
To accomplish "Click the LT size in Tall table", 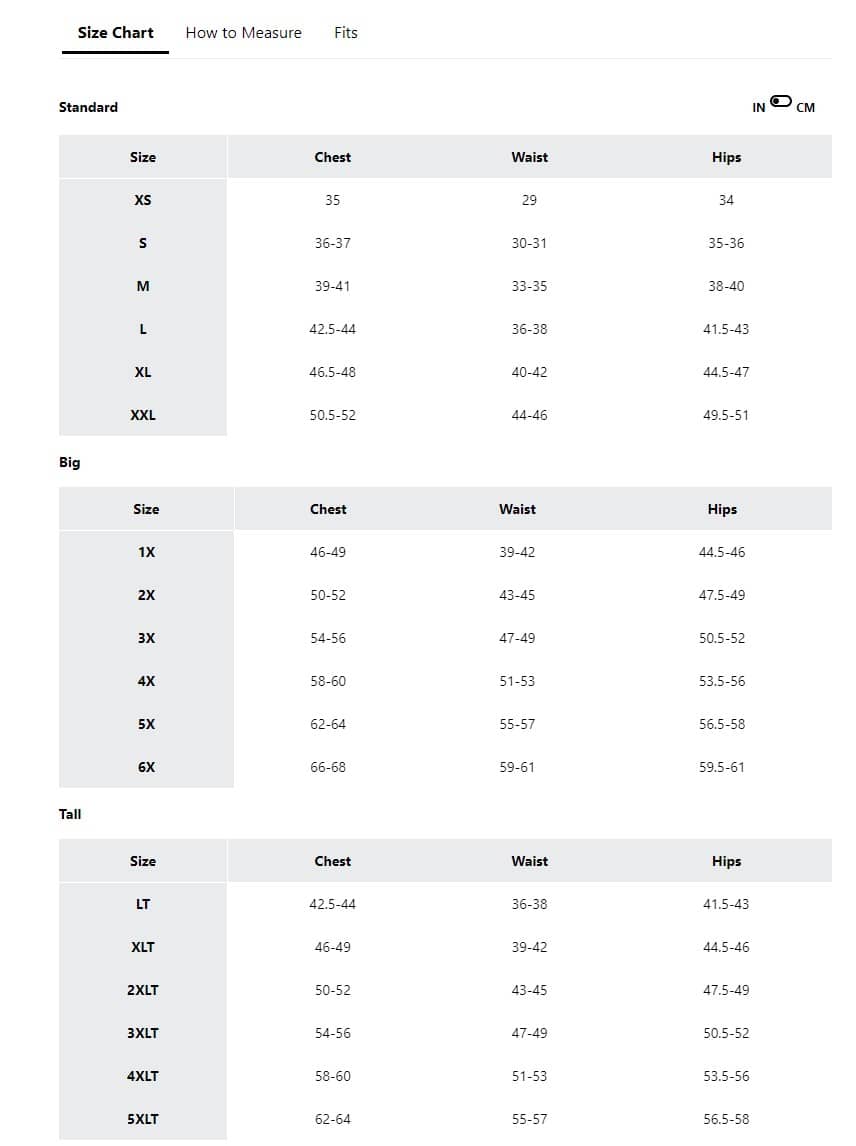I will pos(143,904).
